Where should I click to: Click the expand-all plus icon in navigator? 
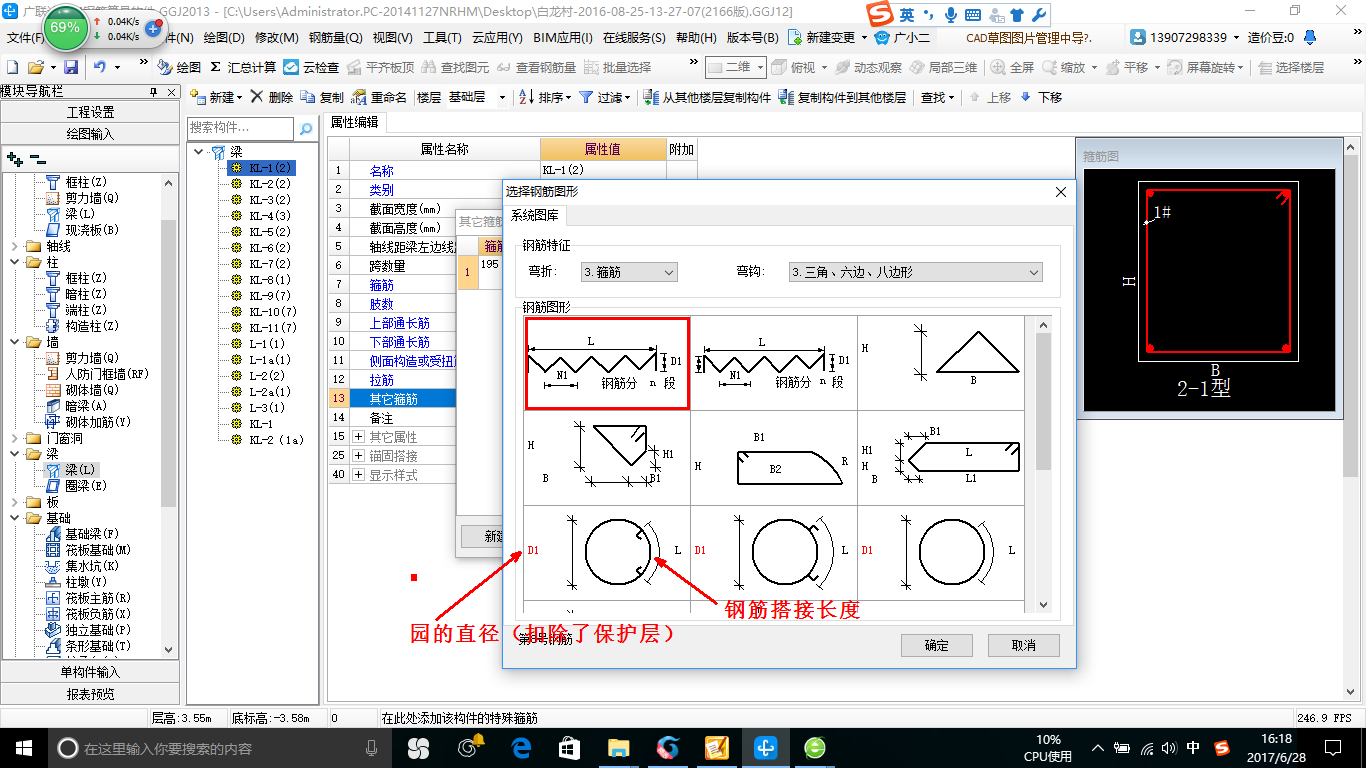click(x=14, y=158)
